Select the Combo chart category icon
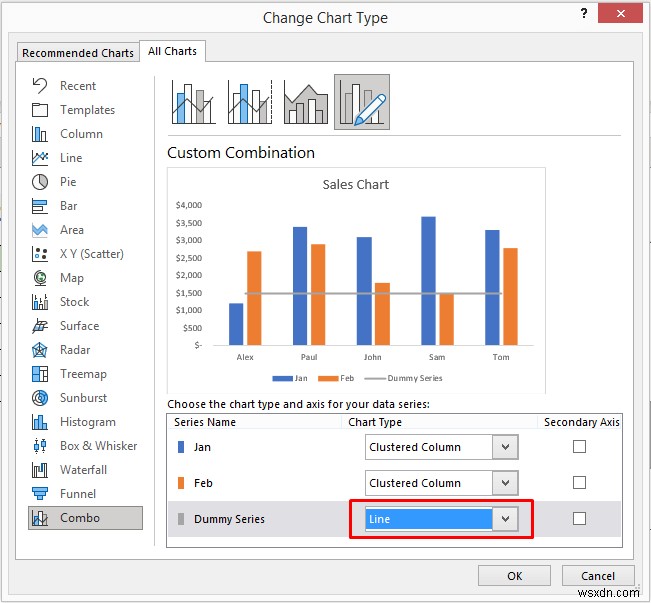Screen dimensions: 651x603 click(40, 518)
